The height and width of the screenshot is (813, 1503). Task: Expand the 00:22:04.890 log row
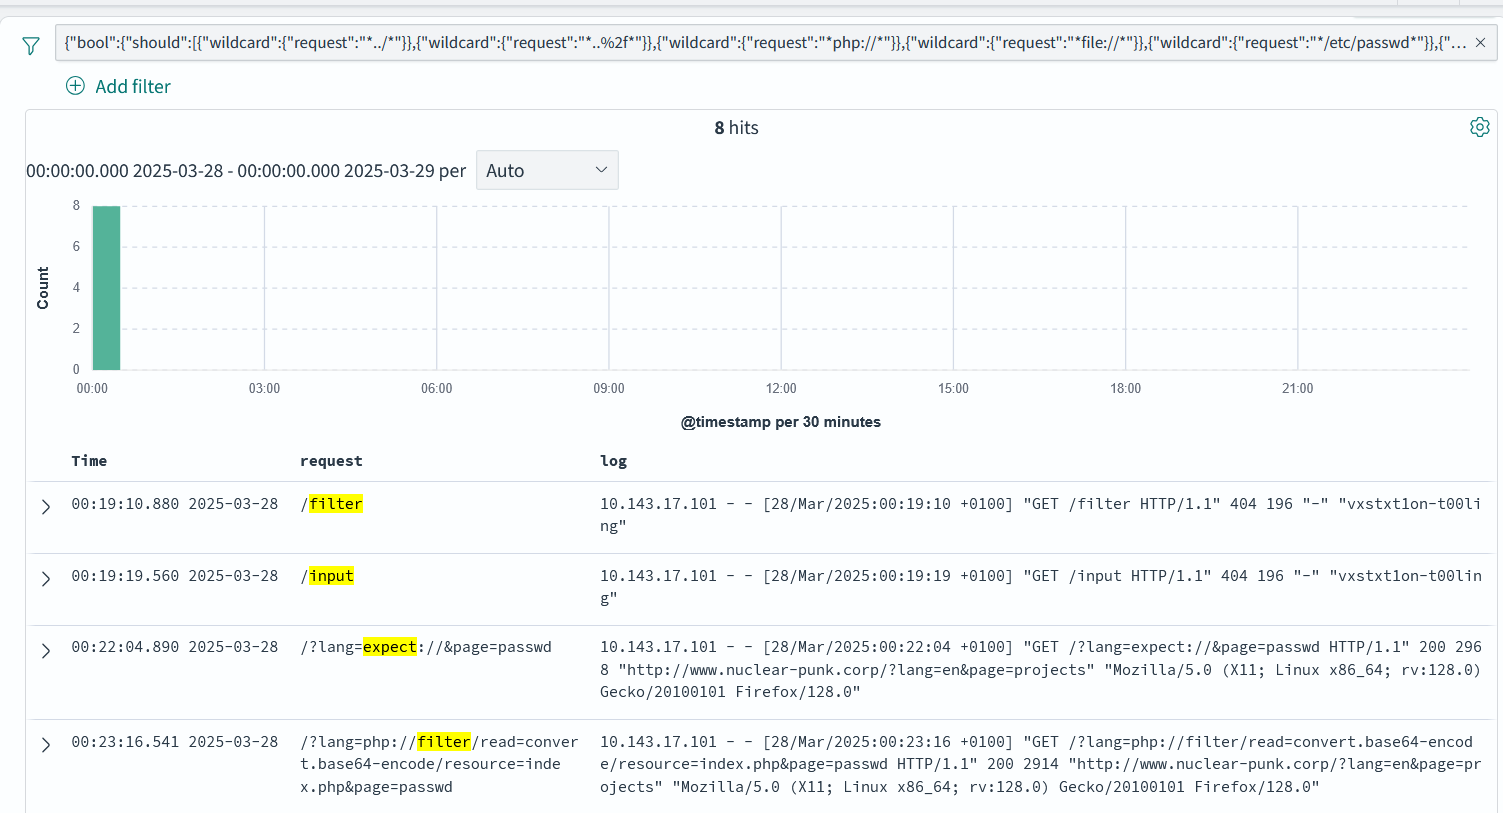coord(45,651)
